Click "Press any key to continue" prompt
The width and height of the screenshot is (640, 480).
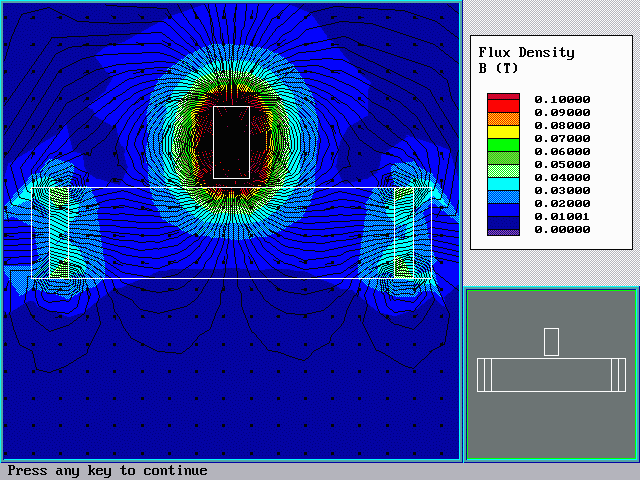pyautogui.click(x=107, y=471)
